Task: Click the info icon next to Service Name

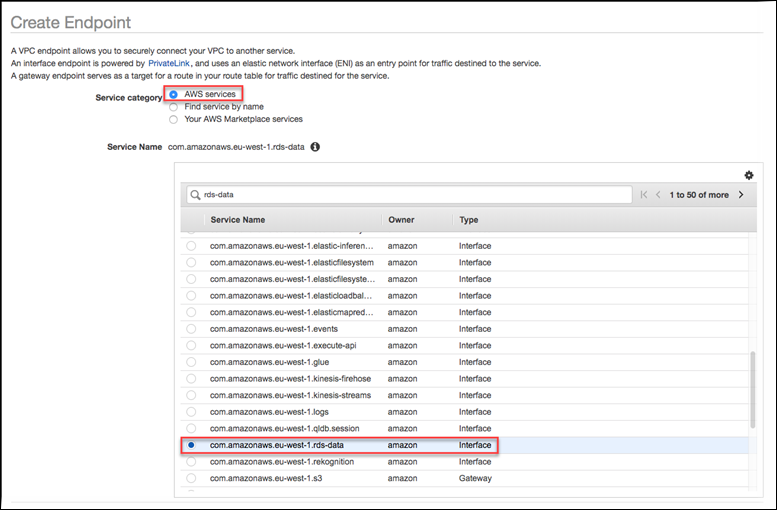Action: [x=315, y=147]
